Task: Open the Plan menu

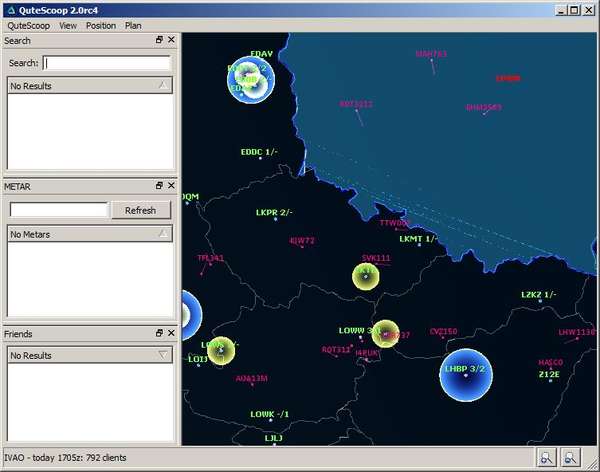Action: pos(133,26)
